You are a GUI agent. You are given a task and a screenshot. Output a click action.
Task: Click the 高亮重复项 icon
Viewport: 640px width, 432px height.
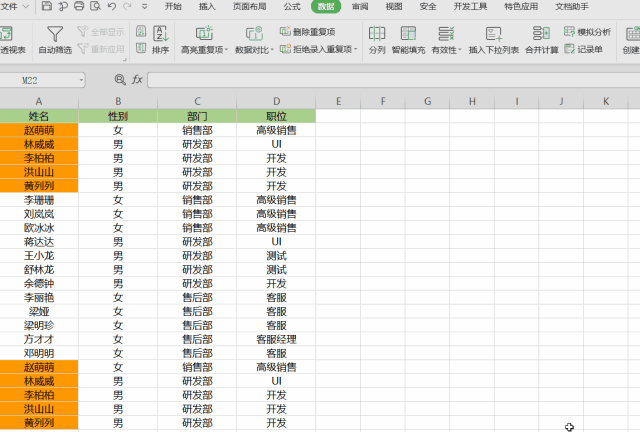click(x=204, y=33)
